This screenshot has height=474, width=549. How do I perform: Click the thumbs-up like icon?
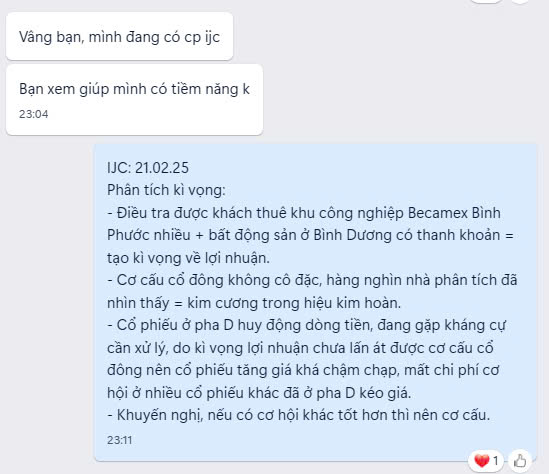(520, 460)
